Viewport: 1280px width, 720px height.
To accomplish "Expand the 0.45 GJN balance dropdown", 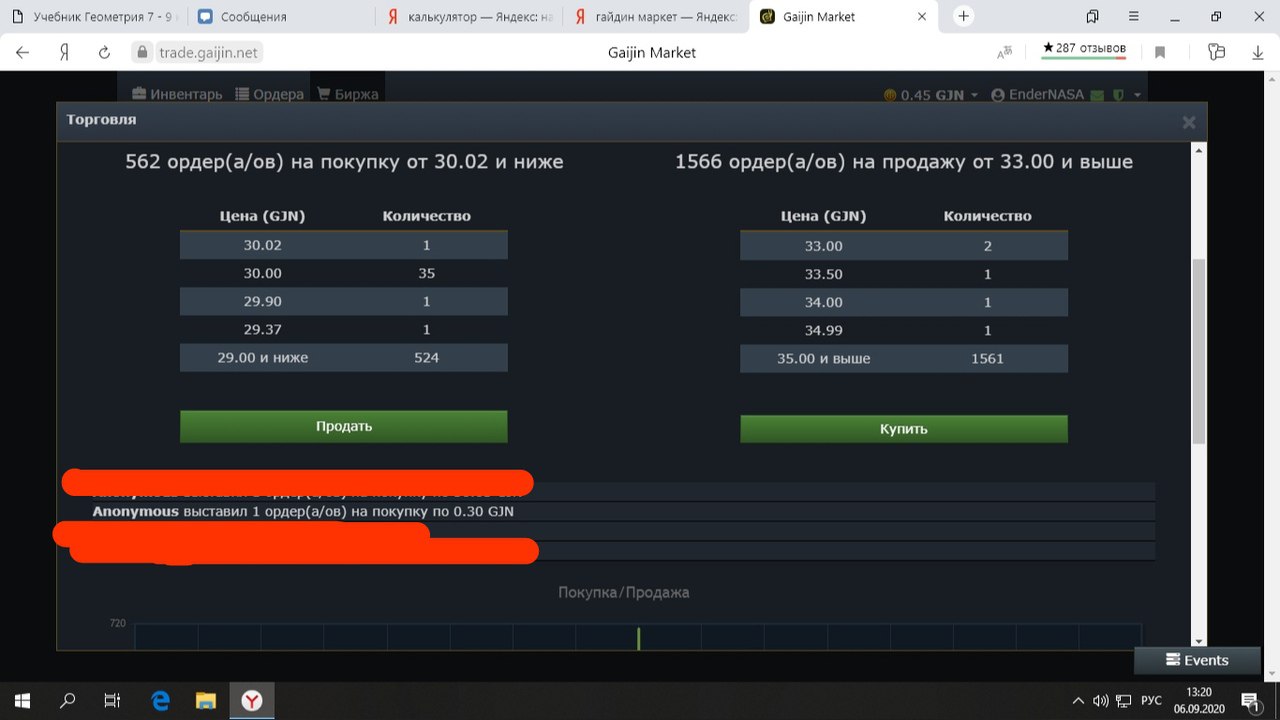I will (x=931, y=95).
